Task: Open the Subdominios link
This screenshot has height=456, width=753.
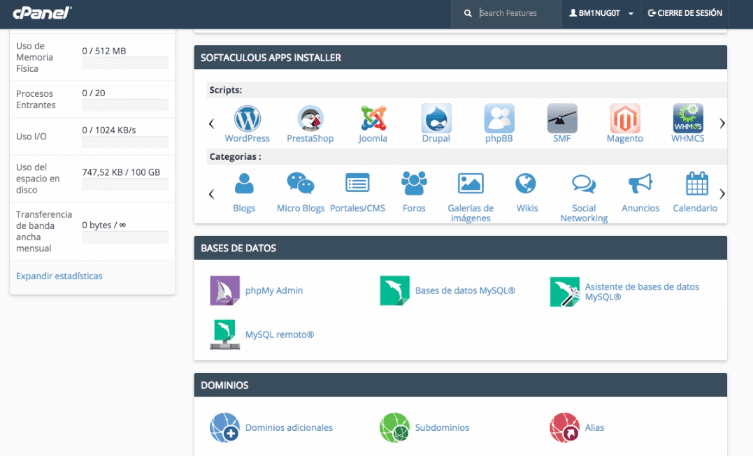Action: point(442,427)
